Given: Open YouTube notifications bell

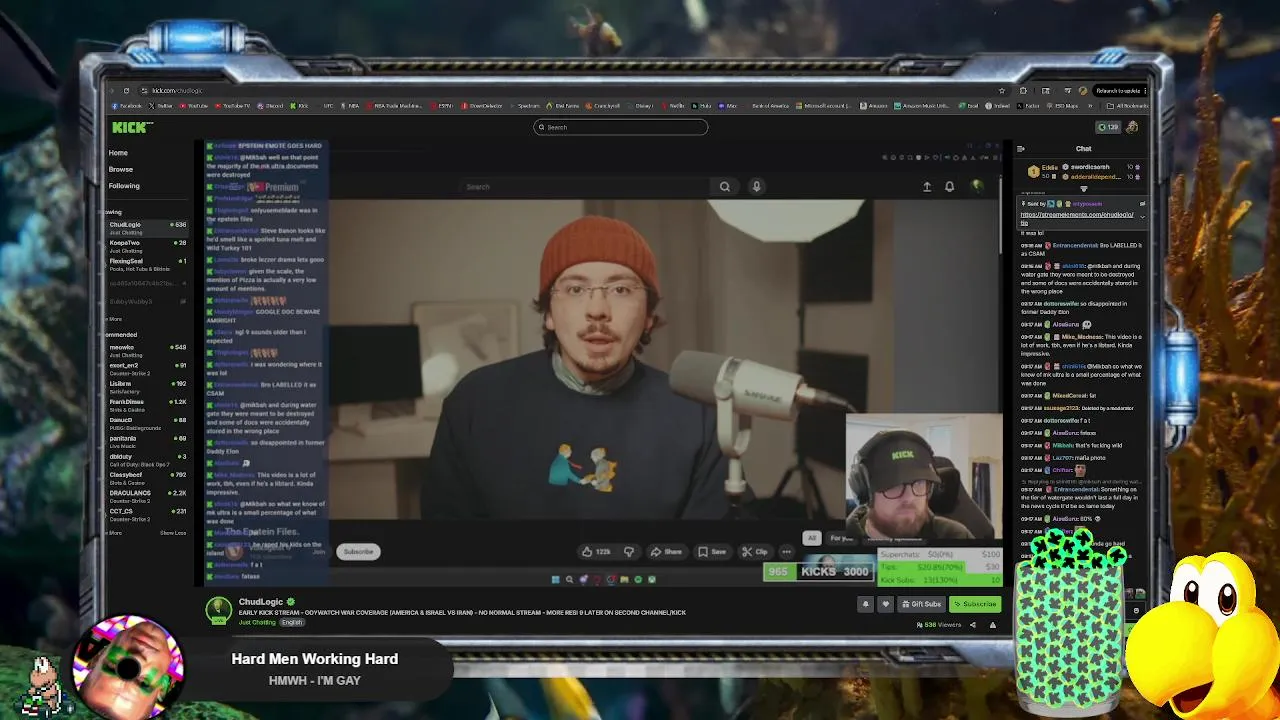Looking at the screenshot, I should tap(949, 187).
